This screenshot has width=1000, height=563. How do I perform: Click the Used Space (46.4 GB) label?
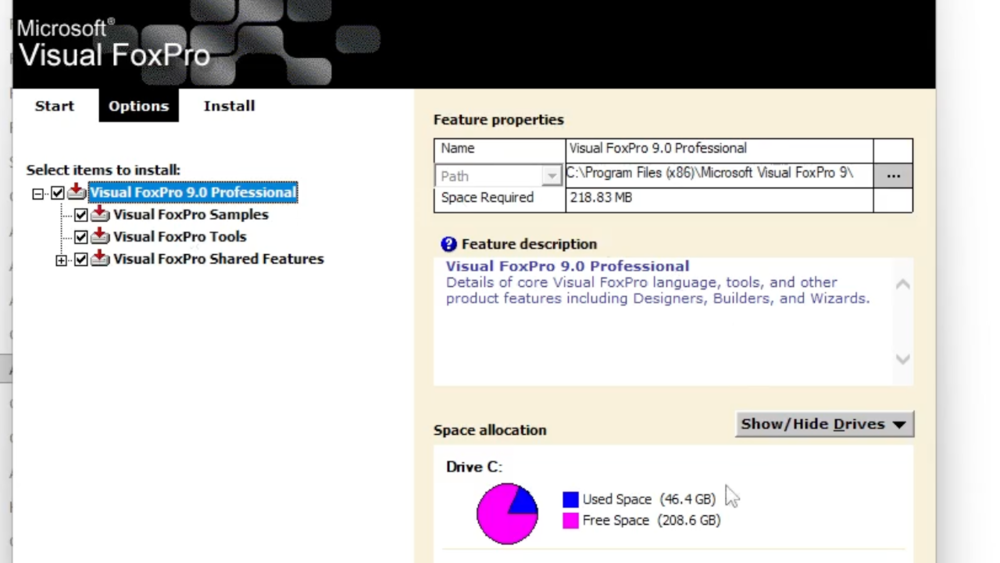coord(649,499)
